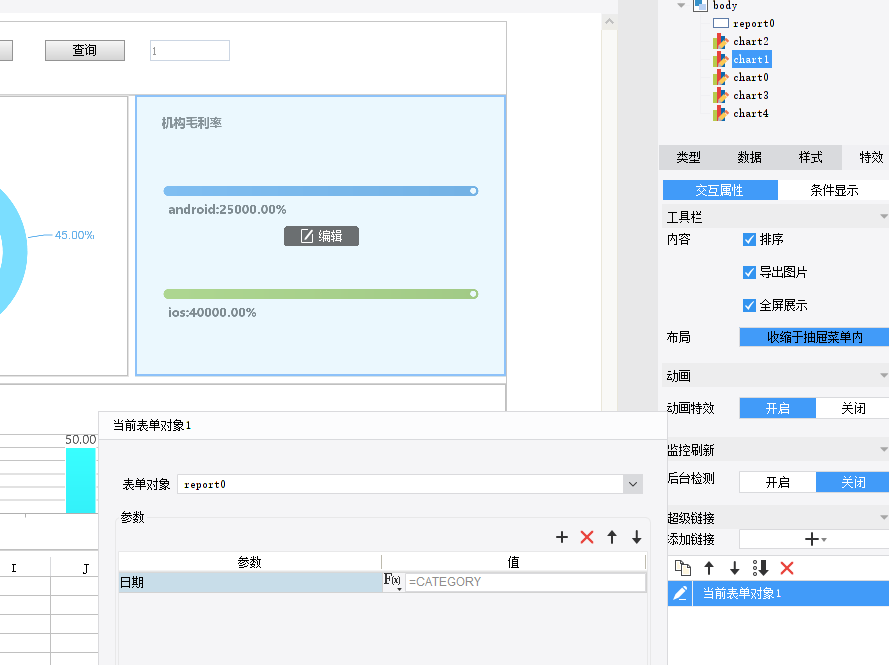
Task: Click chart2 icon in tree
Action: coord(721,41)
